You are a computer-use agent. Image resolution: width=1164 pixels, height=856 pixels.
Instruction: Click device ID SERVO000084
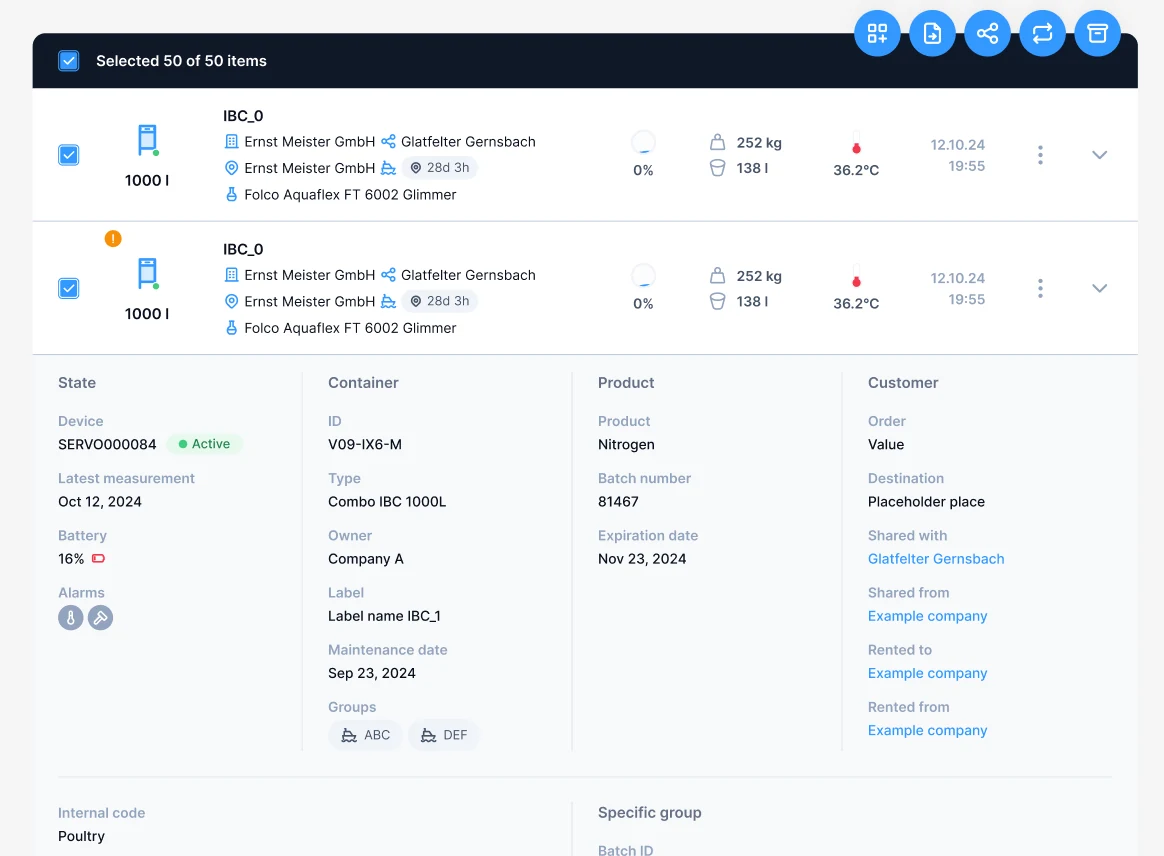pos(107,445)
